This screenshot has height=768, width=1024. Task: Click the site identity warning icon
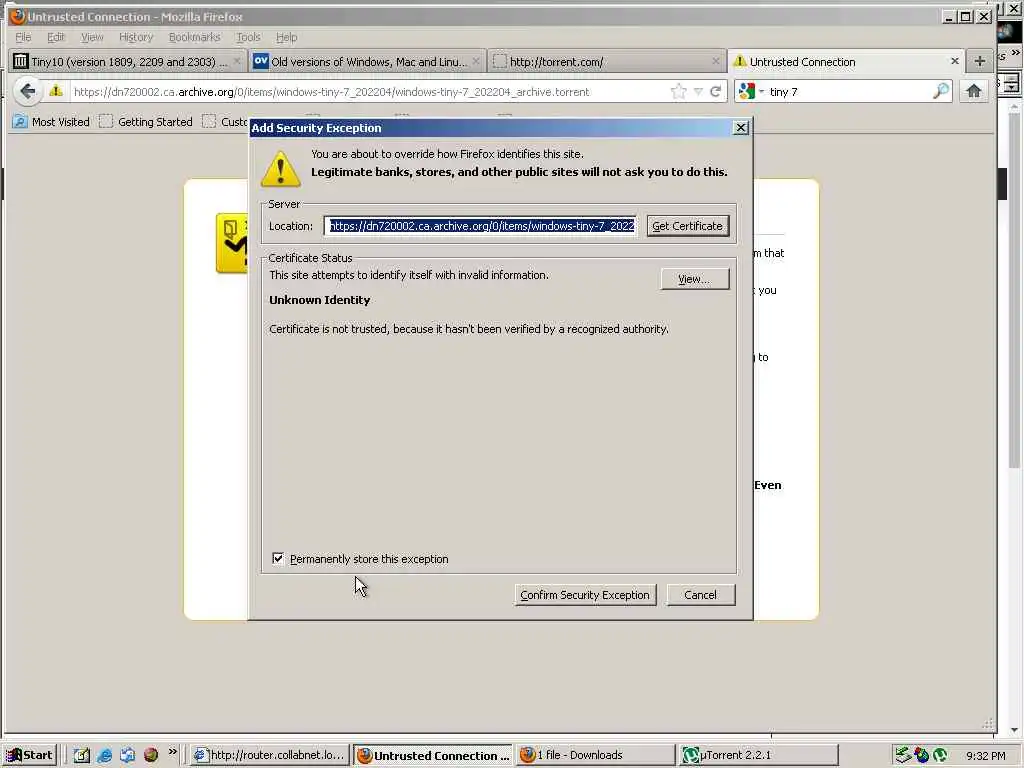click(56, 91)
